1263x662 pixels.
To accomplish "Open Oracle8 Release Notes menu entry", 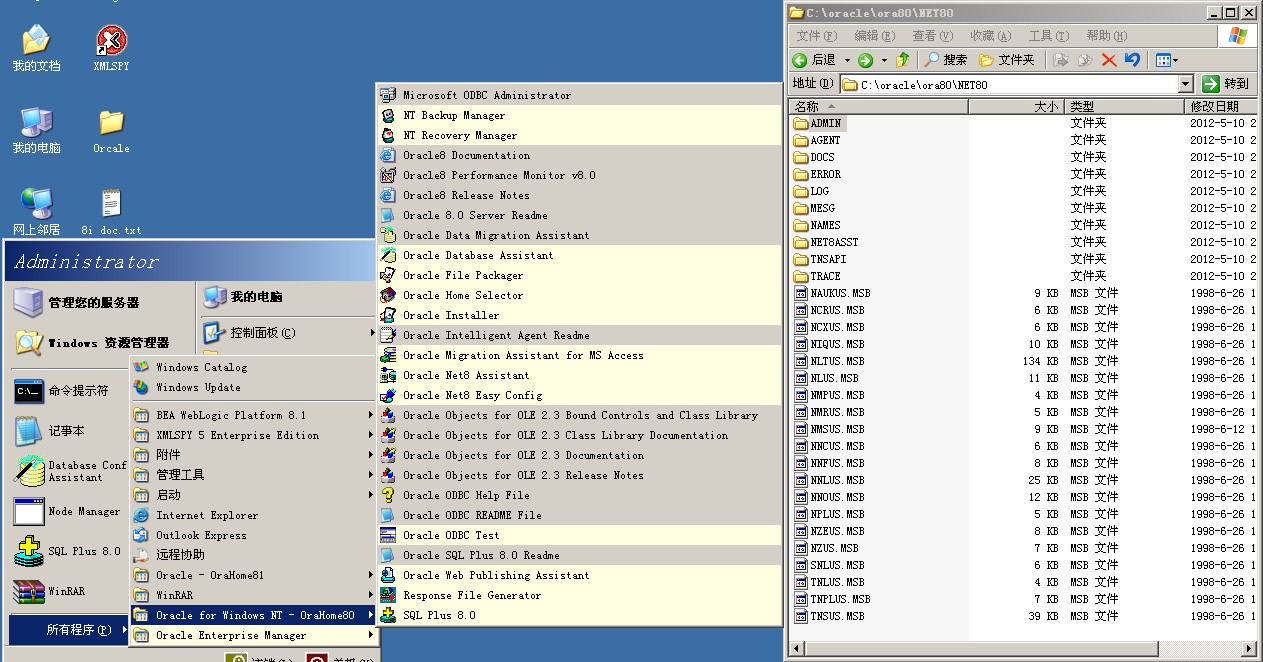I will 579,195.
